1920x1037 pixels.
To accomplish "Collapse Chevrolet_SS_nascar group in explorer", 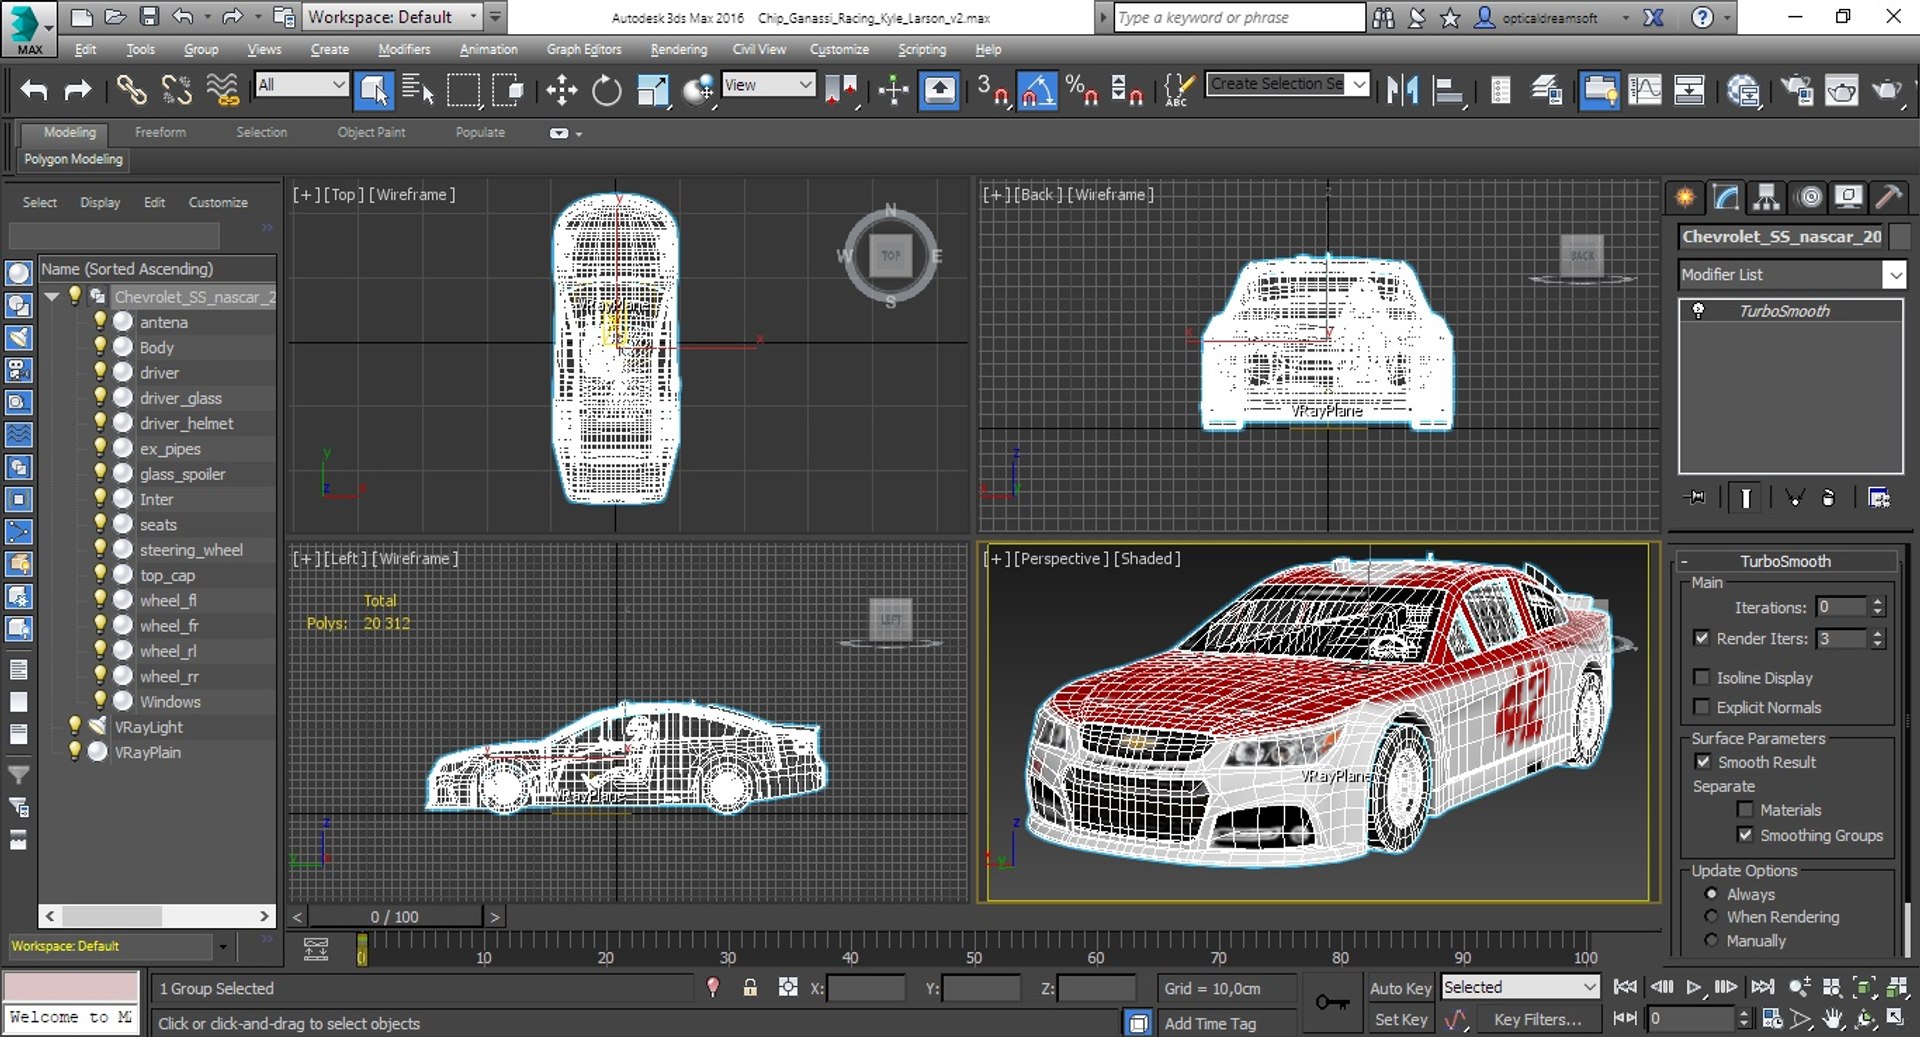I will 52,297.
